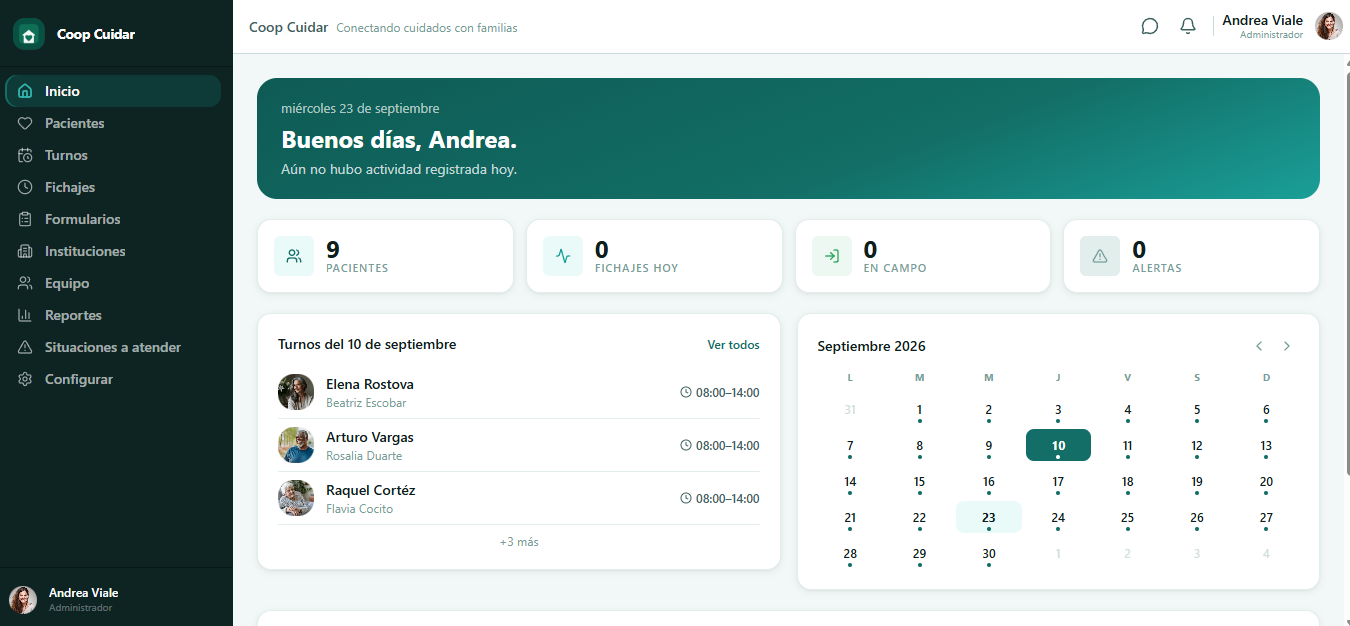Click the Septiembre 2026 month title
1350x626 pixels.
(x=871, y=346)
